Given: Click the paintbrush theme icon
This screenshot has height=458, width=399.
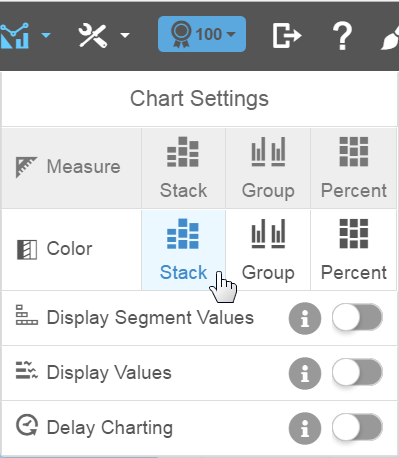Looking at the screenshot, I should click(390, 37).
